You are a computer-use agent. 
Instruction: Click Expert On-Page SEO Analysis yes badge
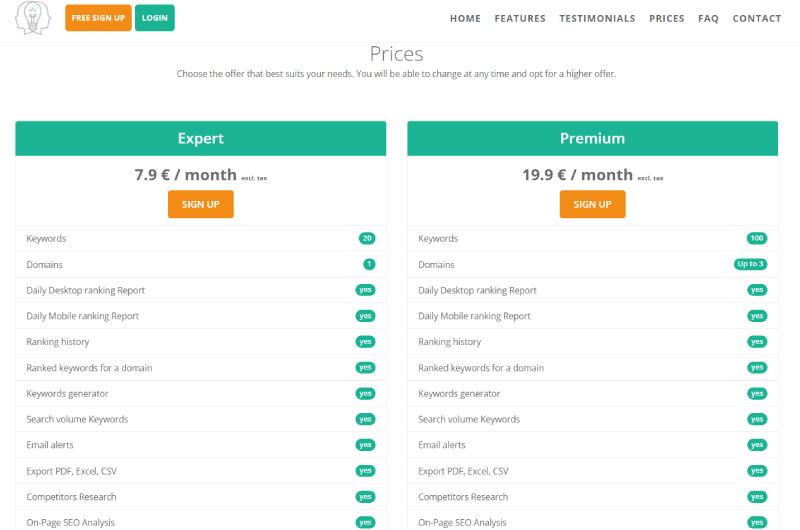[x=365, y=522]
